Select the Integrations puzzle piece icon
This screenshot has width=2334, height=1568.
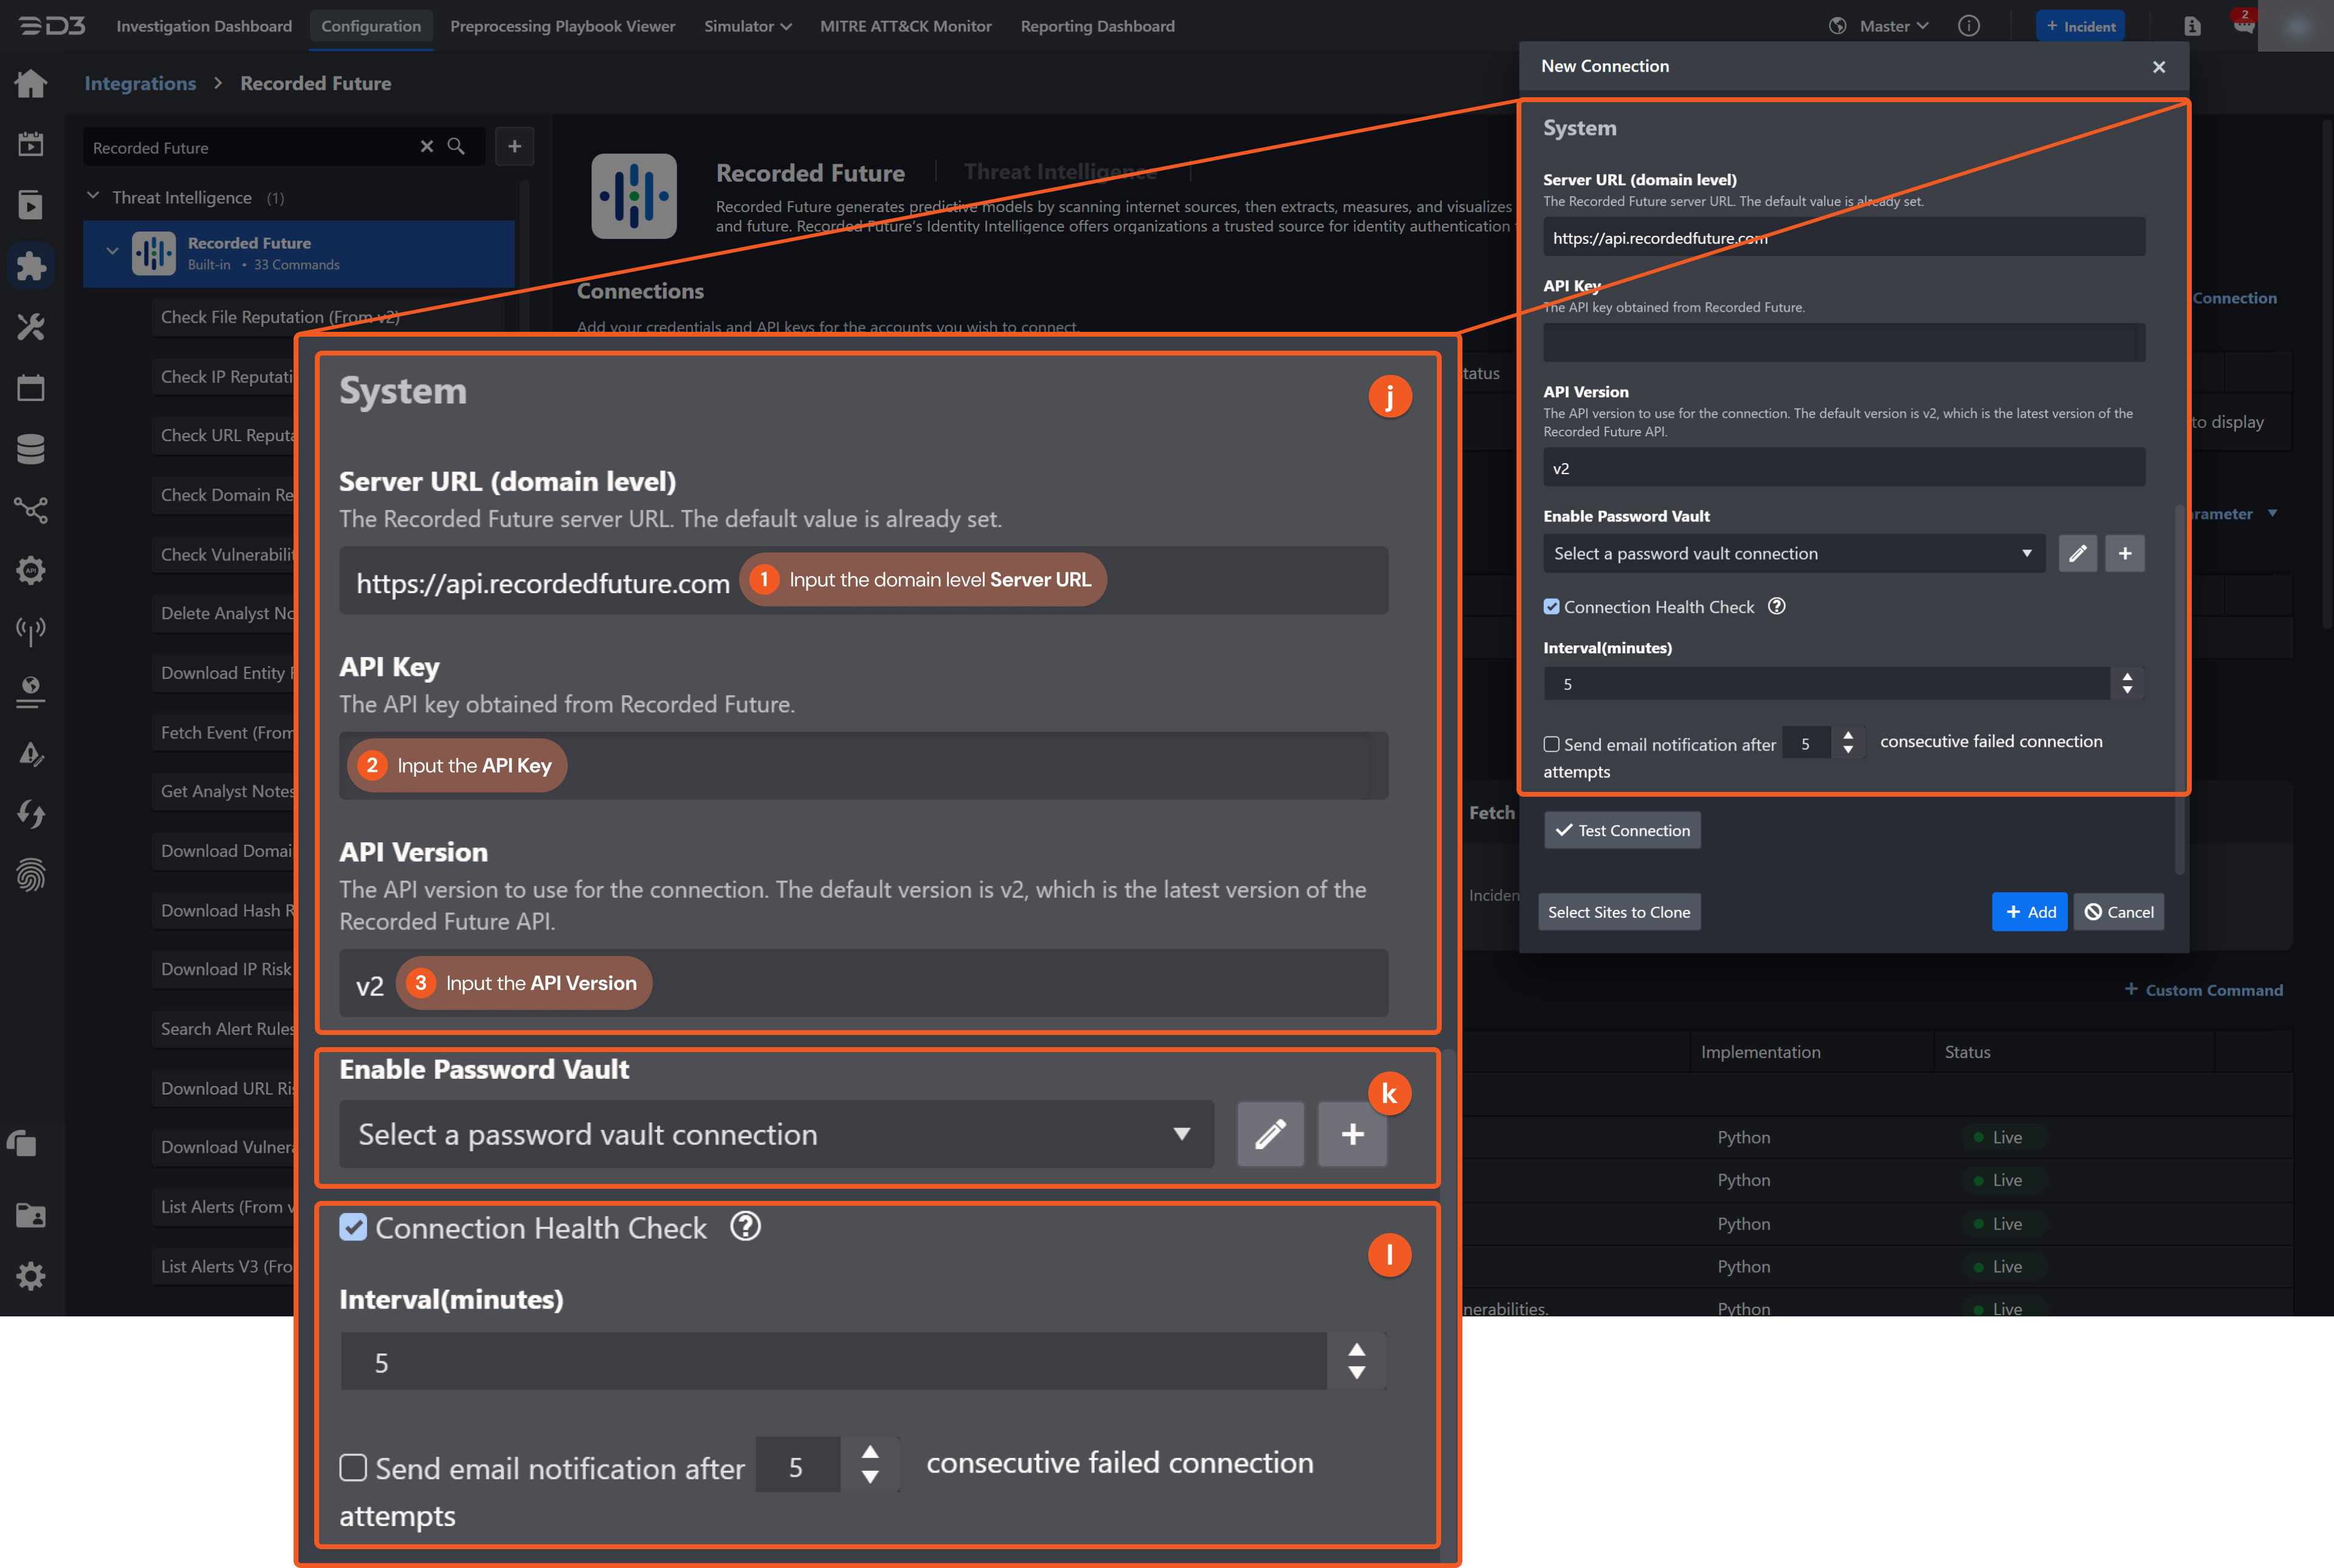31,266
